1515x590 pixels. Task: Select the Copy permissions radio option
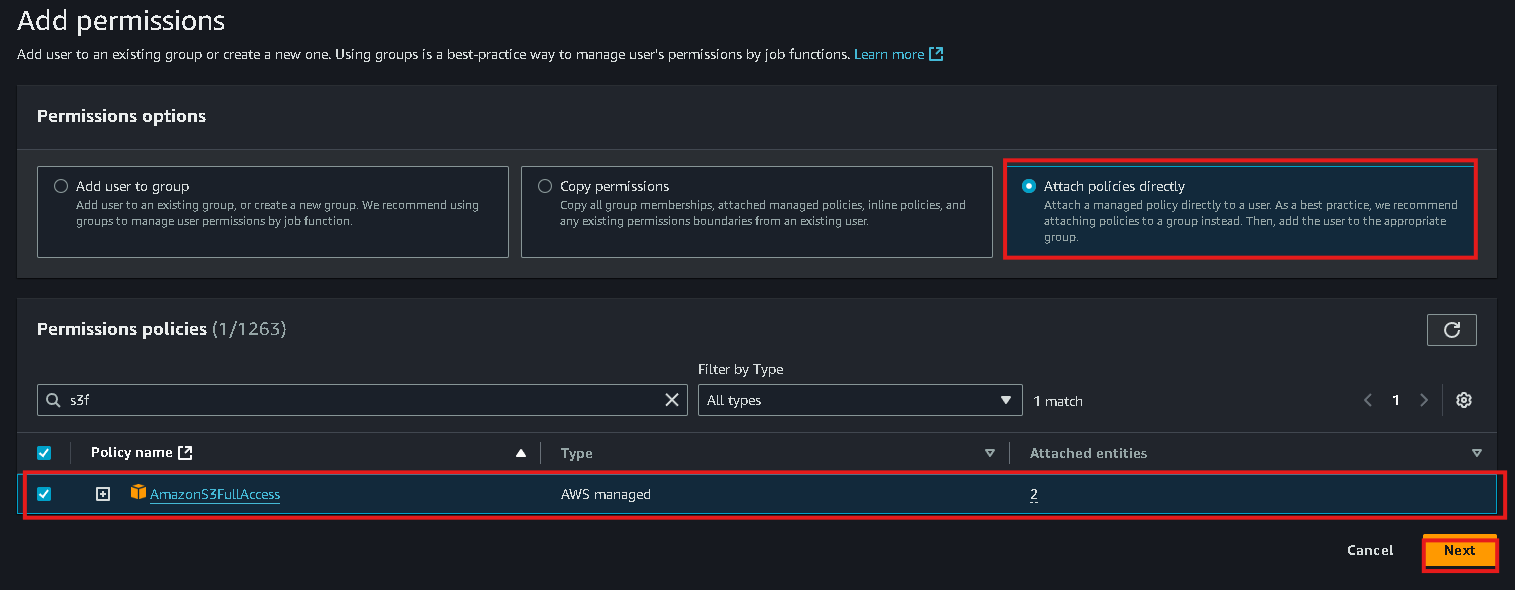pos(545,186)
